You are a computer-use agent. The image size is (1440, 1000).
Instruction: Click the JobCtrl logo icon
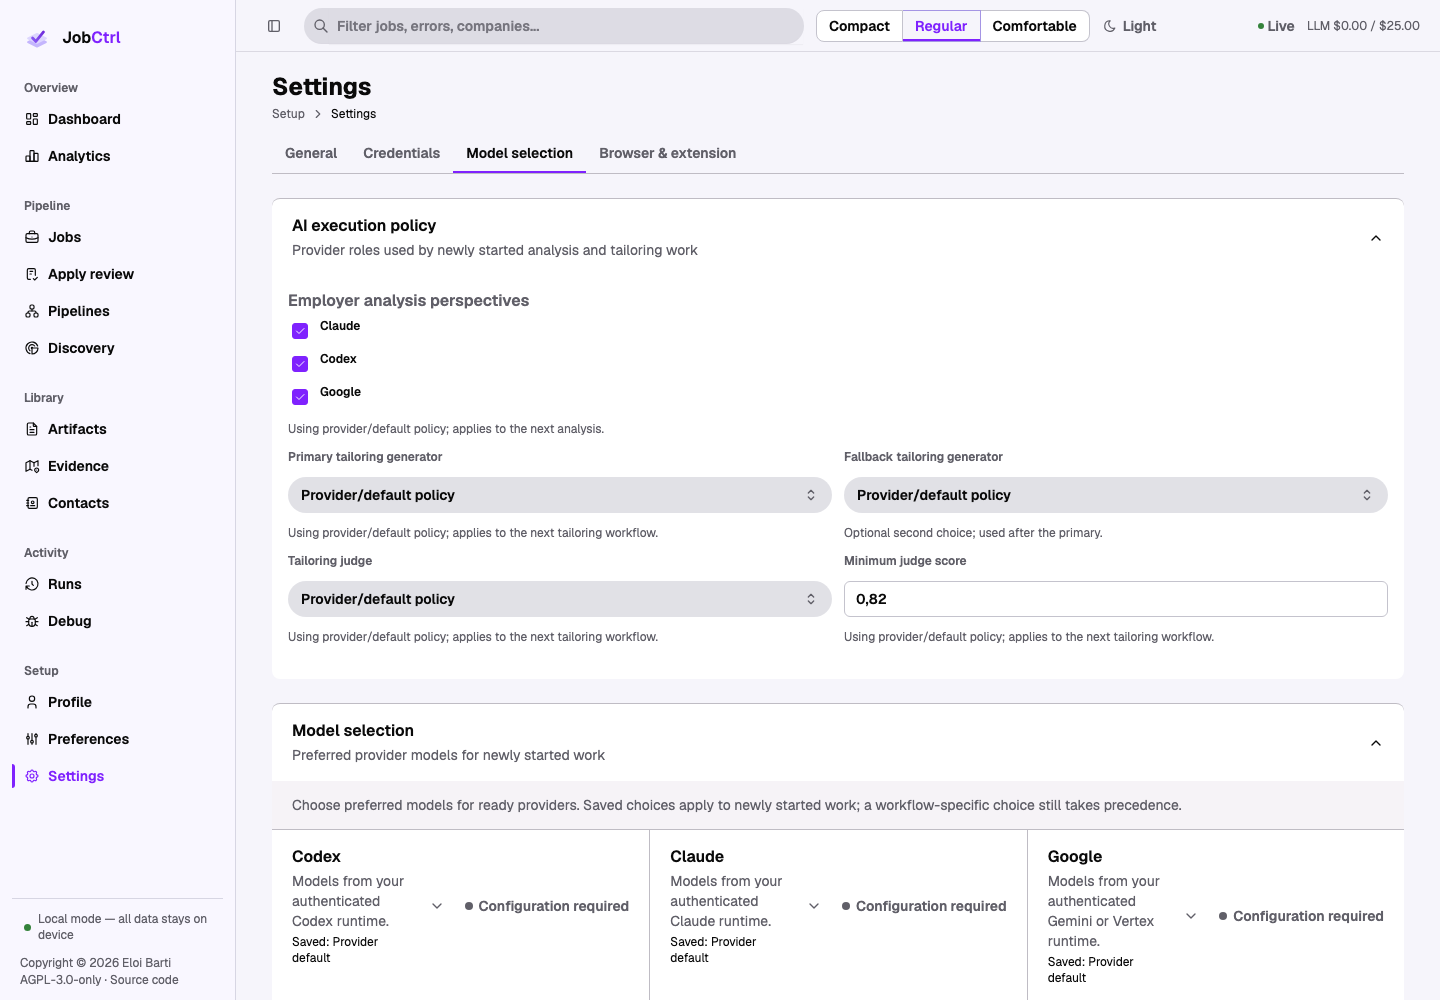pos(37,38)
